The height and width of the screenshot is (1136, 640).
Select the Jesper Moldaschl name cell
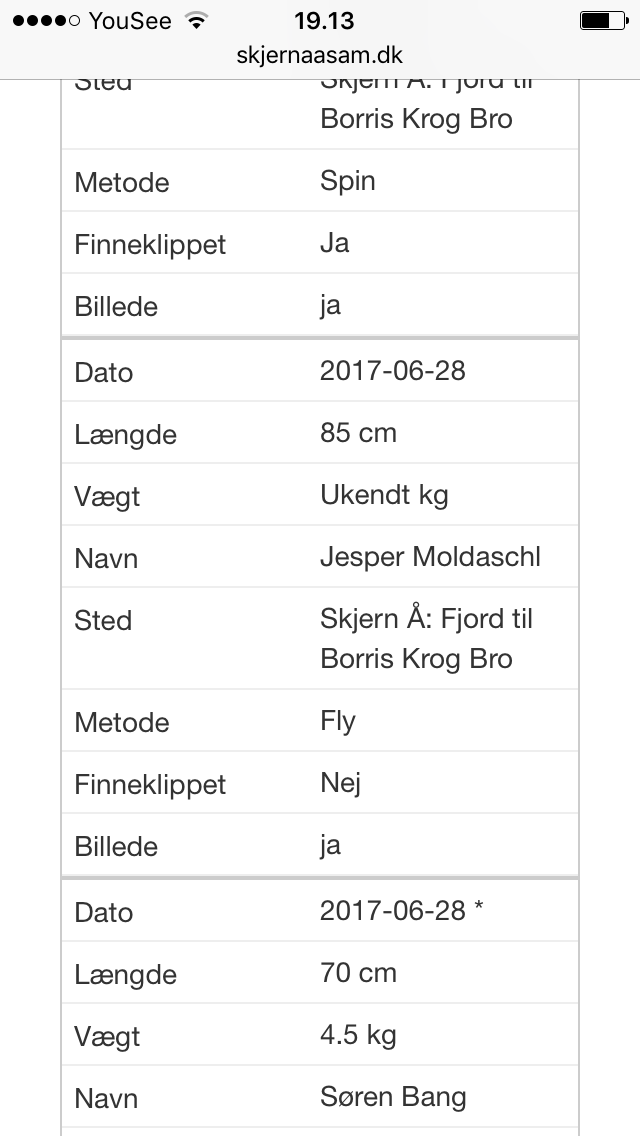431,556
